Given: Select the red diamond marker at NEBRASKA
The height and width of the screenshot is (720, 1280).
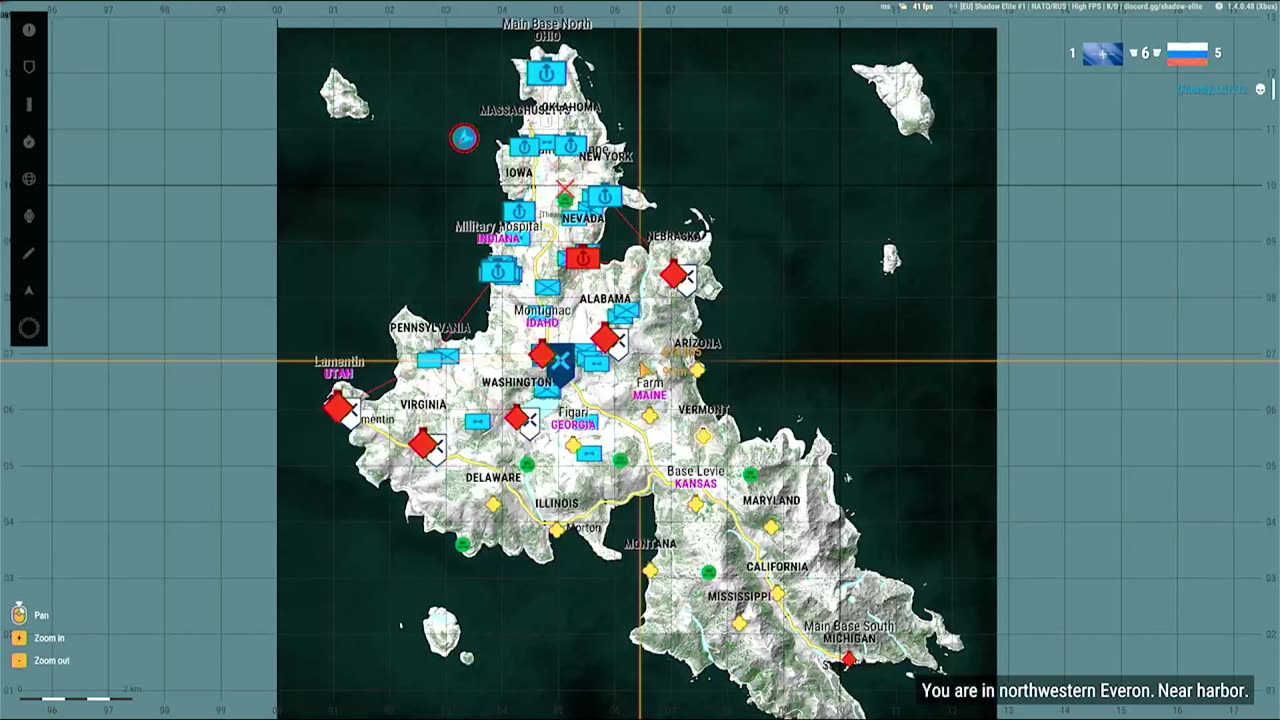Looking at the screenshot, I should point(674,273).
